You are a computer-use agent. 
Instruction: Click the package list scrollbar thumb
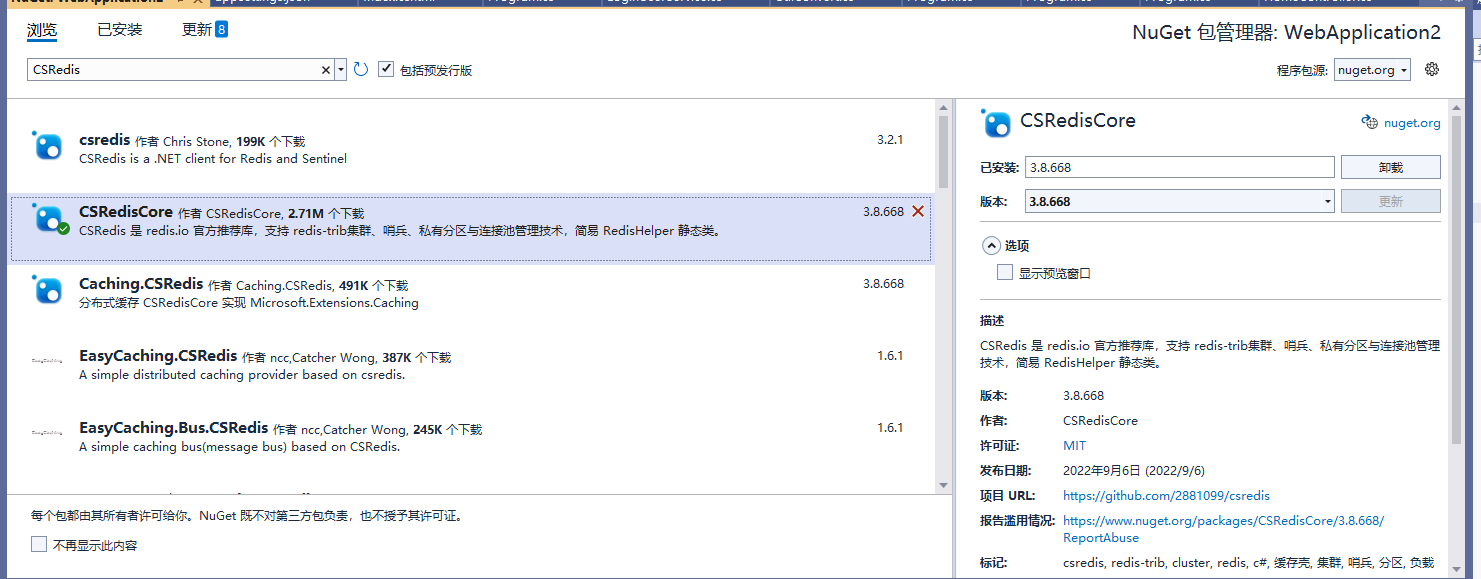943,152
